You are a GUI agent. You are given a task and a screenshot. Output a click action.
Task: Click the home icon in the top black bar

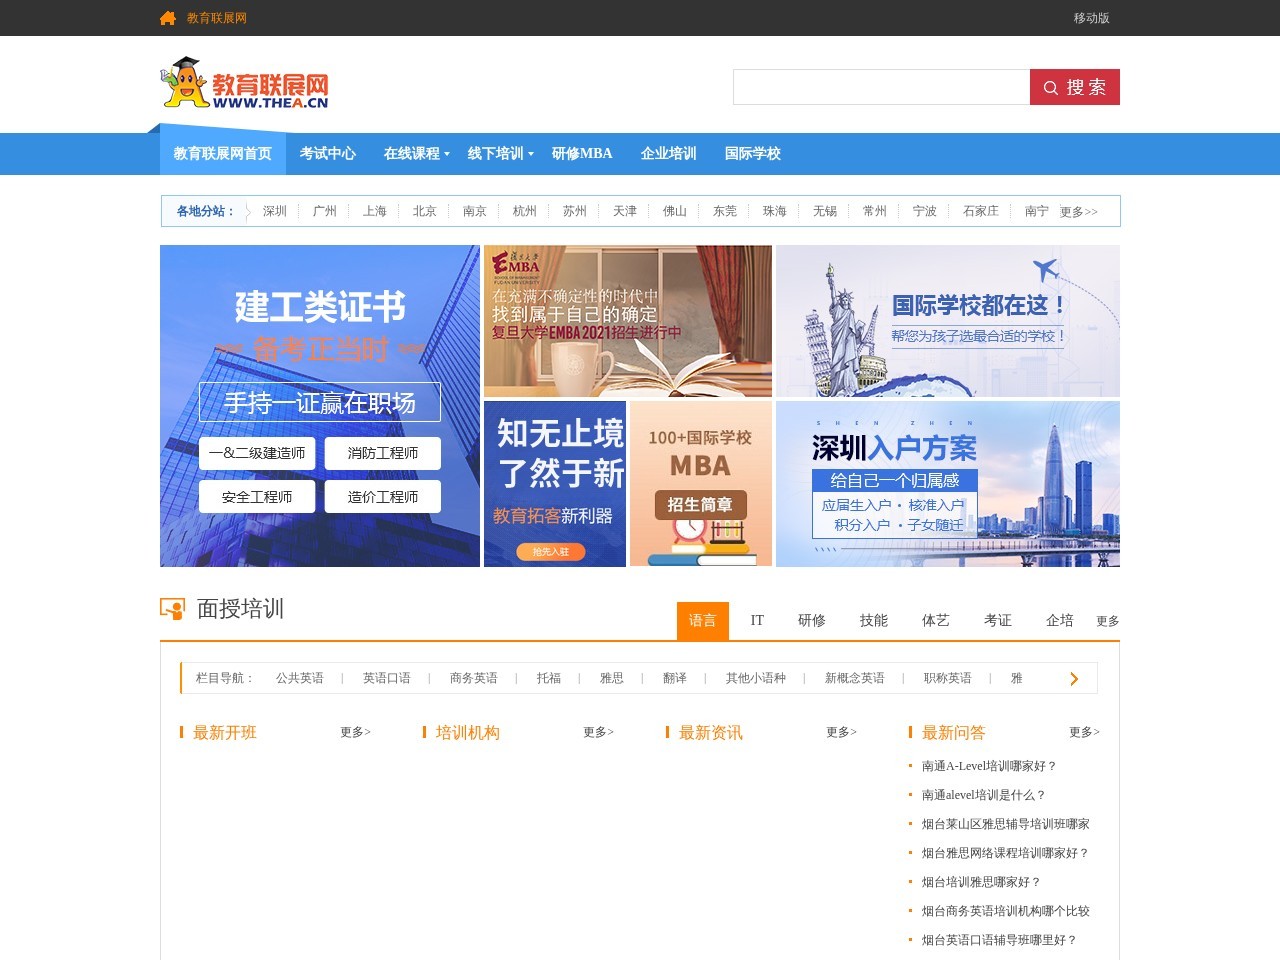(x=167, y=17)
